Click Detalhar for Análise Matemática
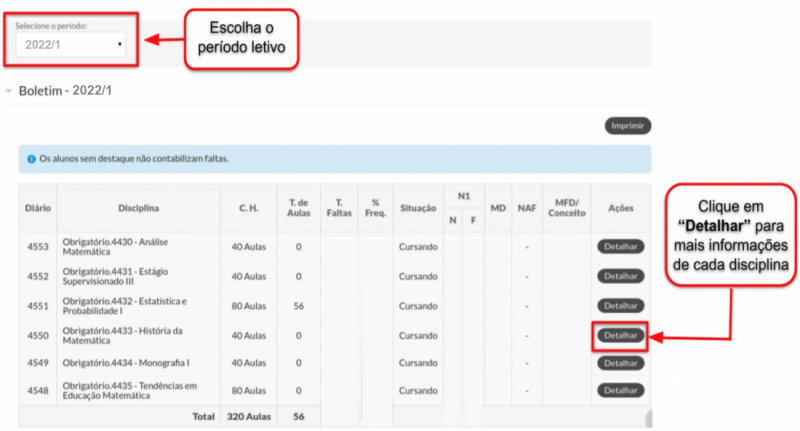The height and width of the screenshot is (431, 800). (620, 246)
